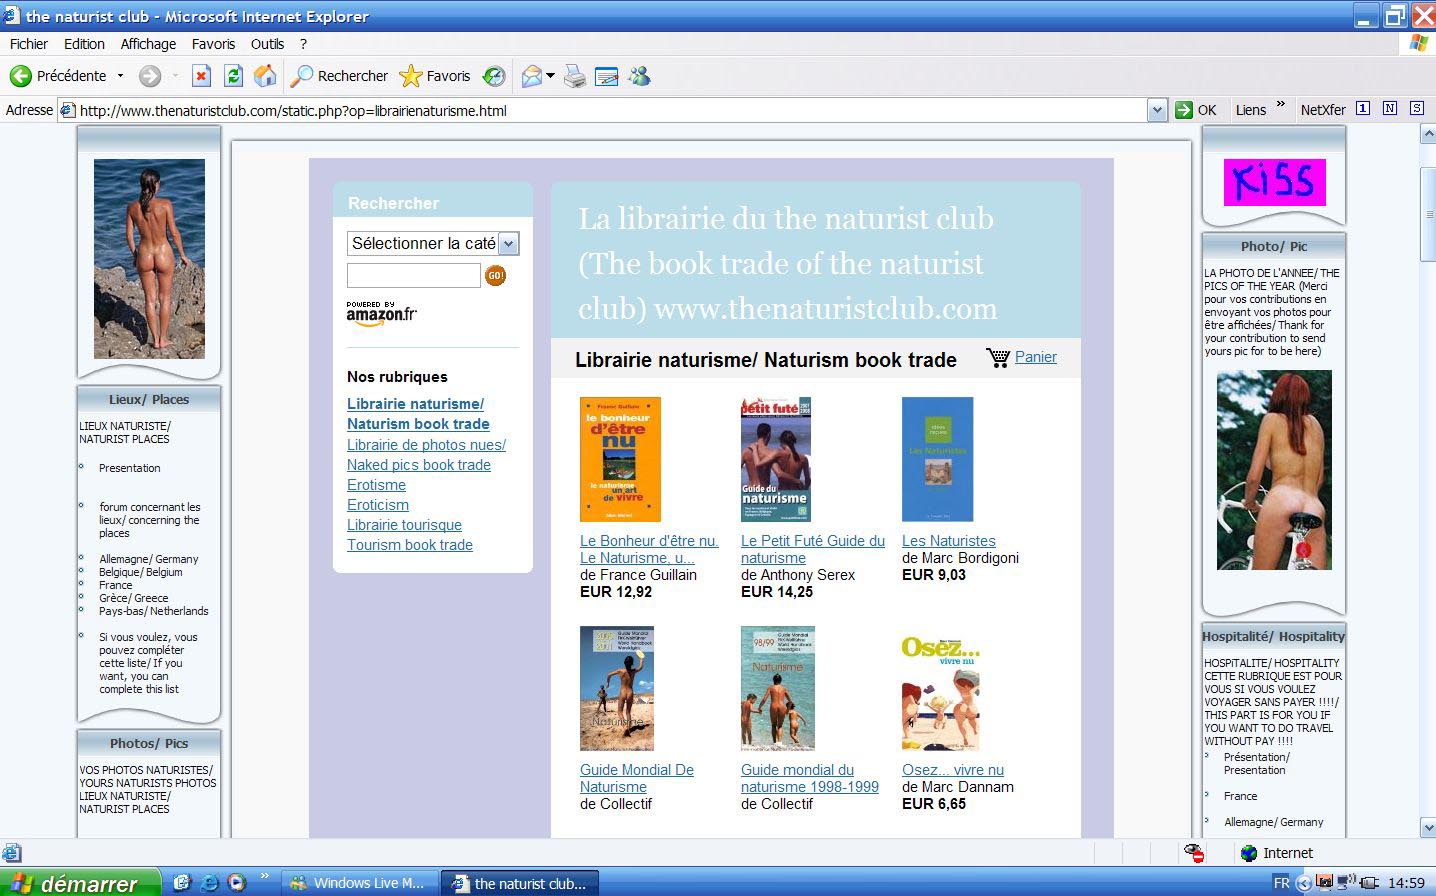
Task: Click the search text field under Rechercher
Action: pyautogui.click(x=414, y=275)
